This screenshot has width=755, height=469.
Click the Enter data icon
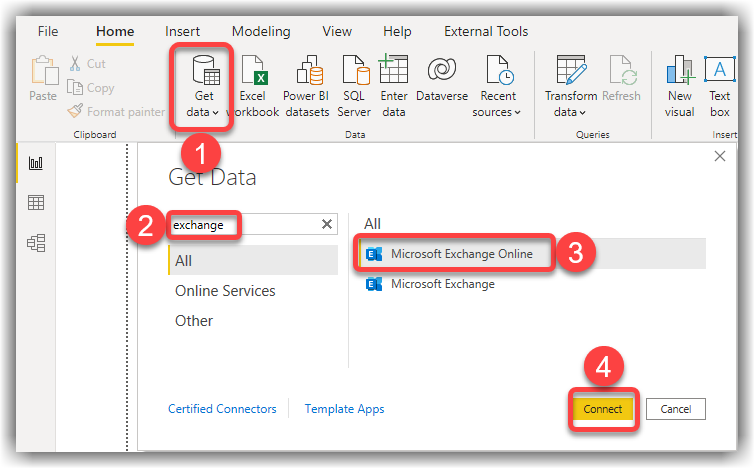click(x=394, y=69)
